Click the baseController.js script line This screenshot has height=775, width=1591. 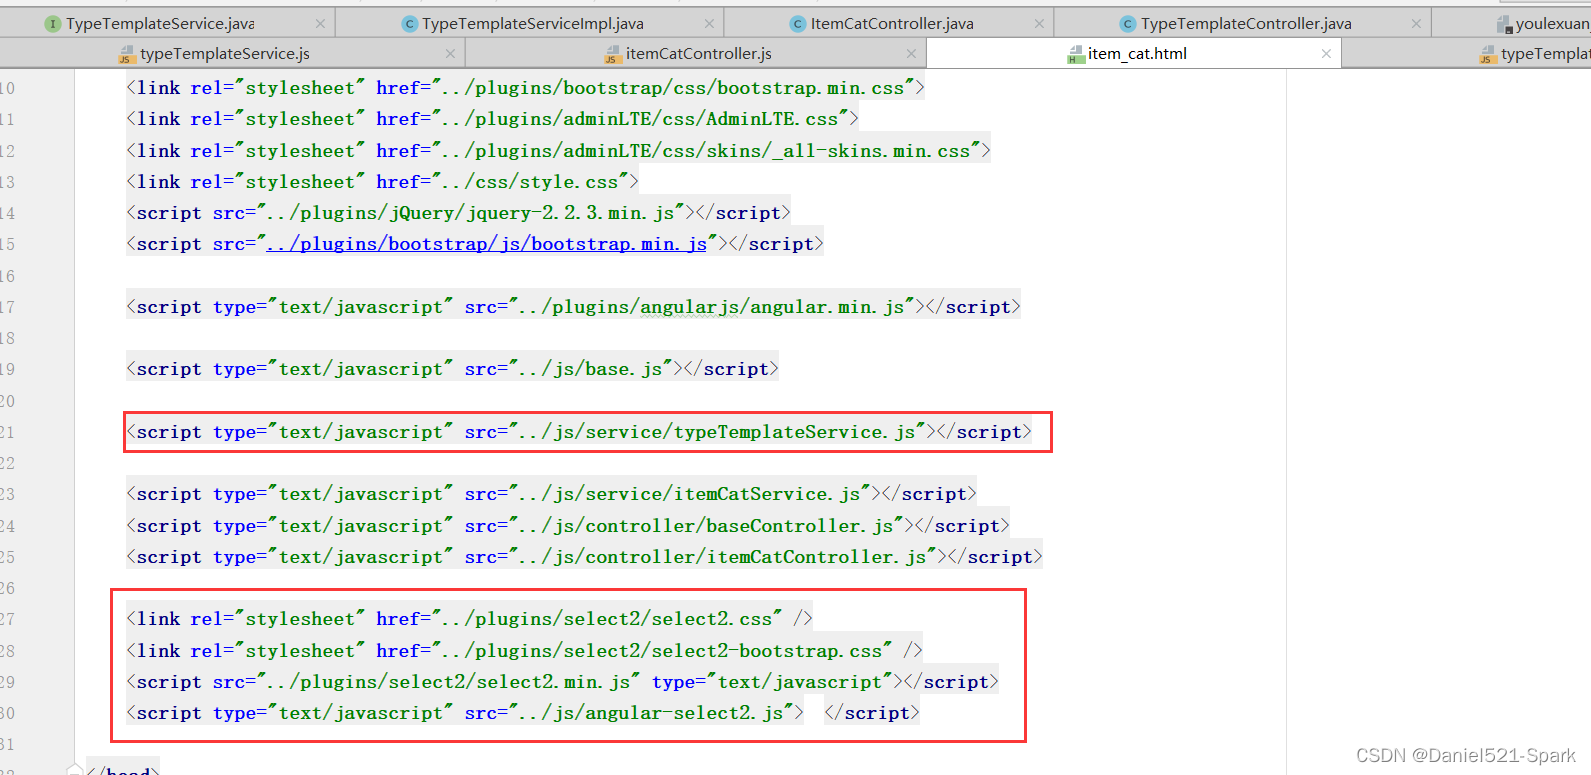click(568, 526)
